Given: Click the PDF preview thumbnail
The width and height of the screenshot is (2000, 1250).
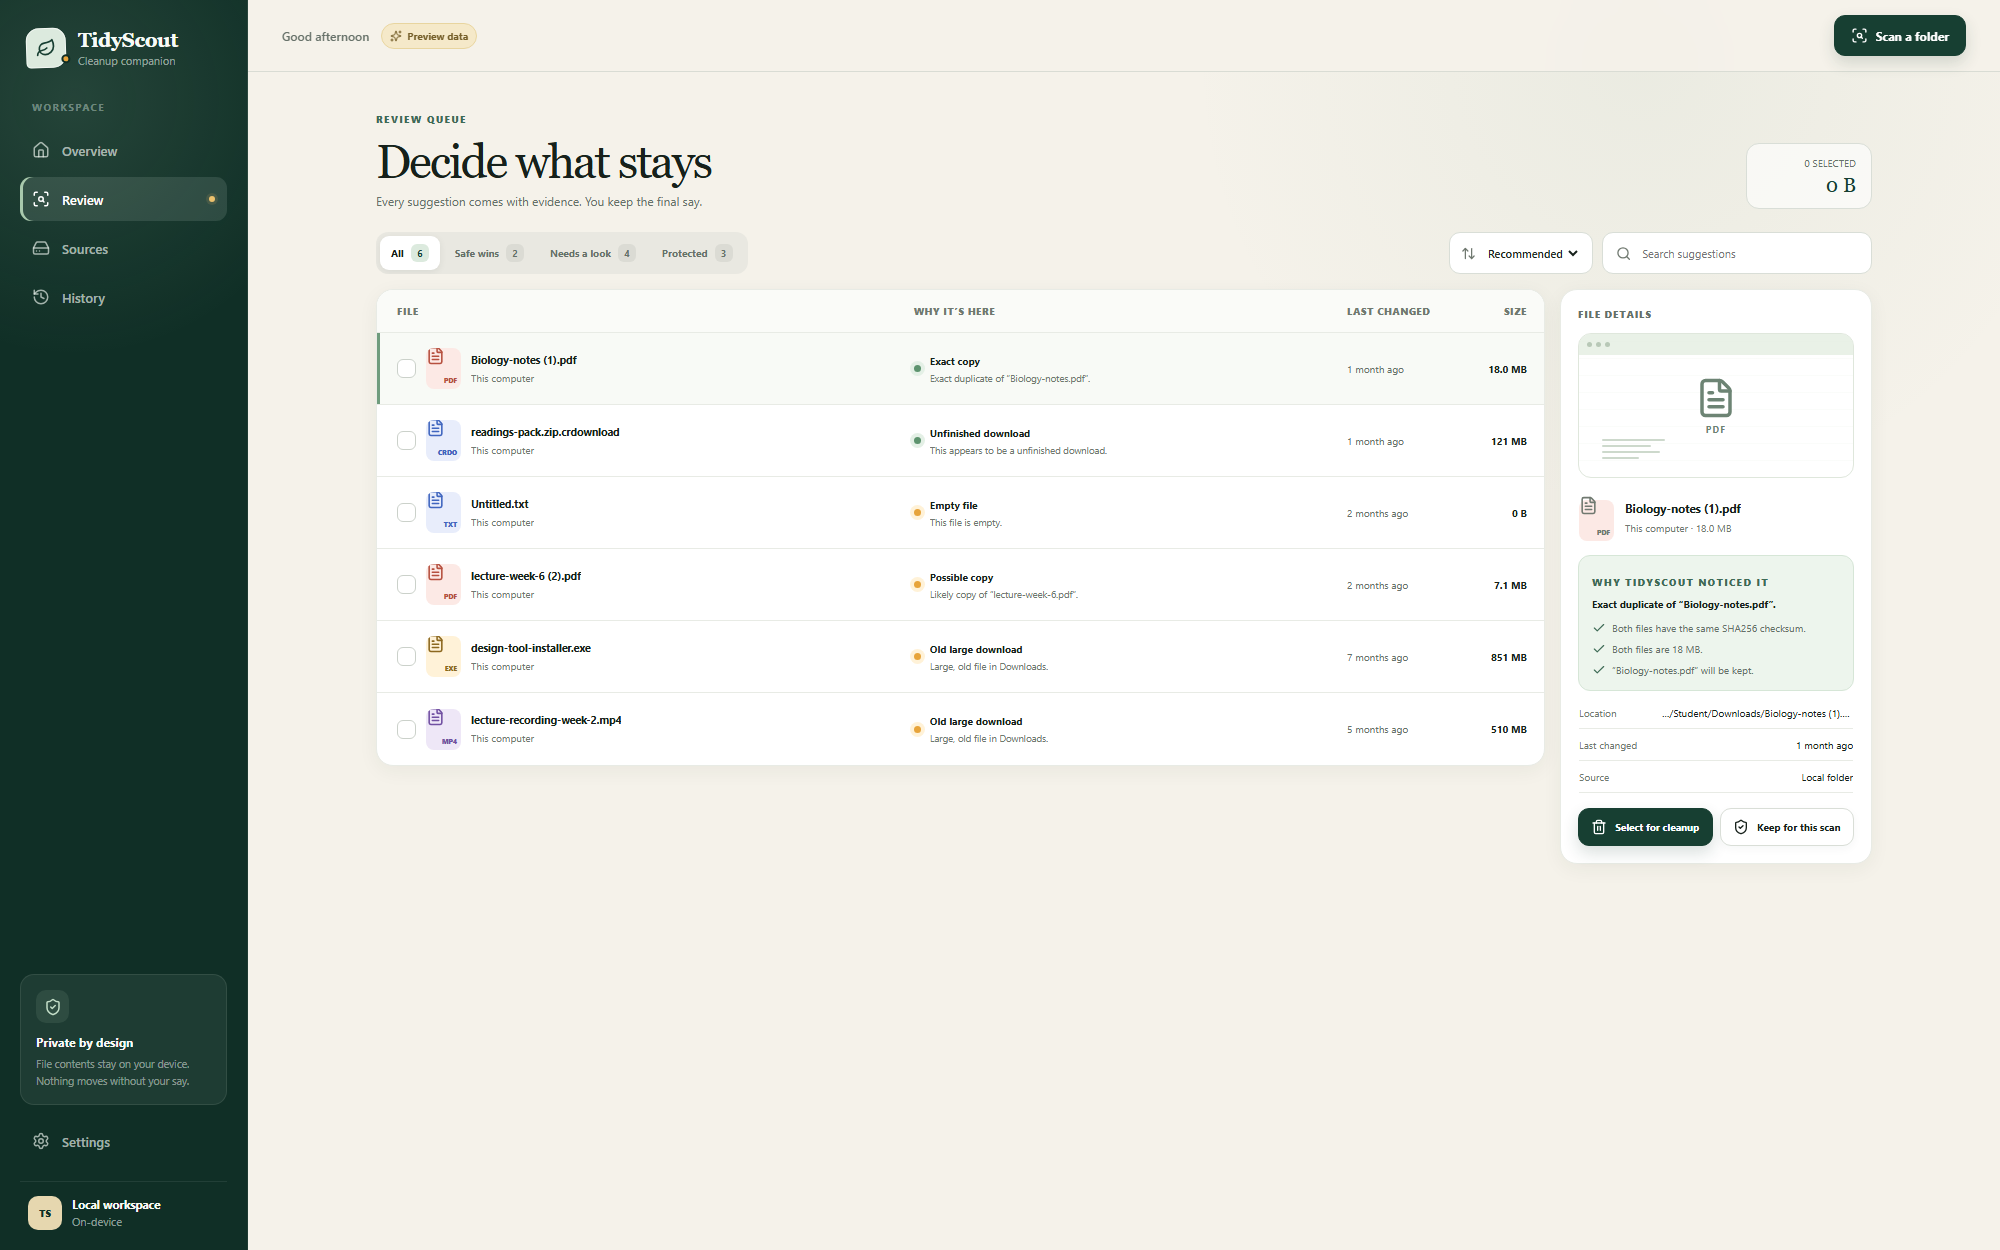Looking at the screenshot, I should pos(1716,405).
